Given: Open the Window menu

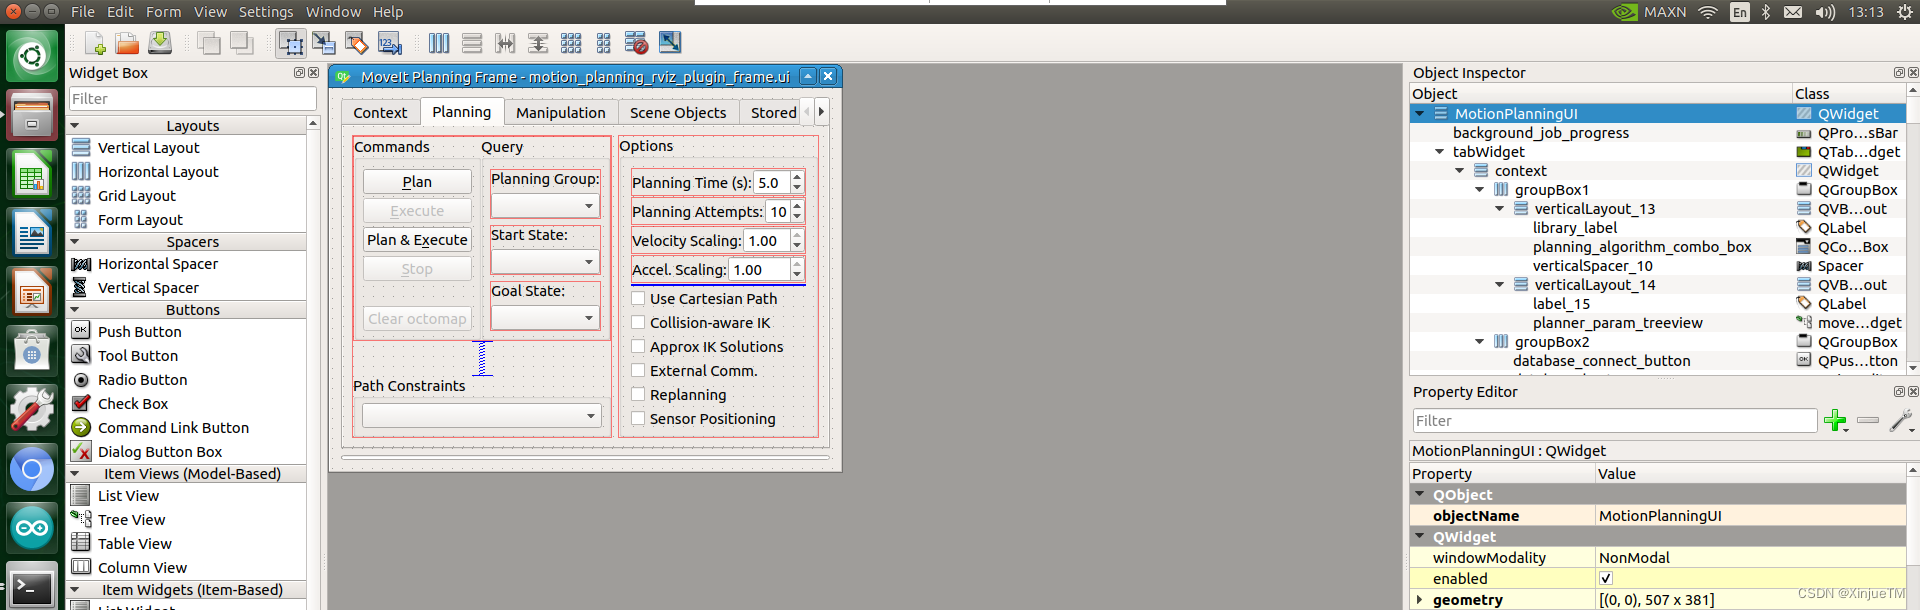Looking at the screenshot, I should tap(333, 12).
